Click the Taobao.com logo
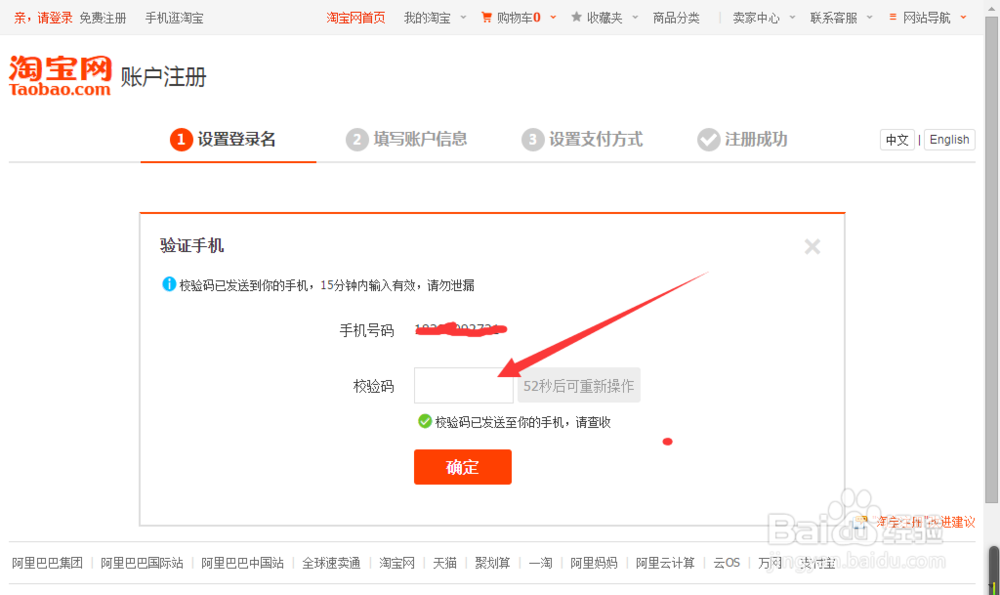Screen dimensions: 1000x595 click(x=60, y=76)
